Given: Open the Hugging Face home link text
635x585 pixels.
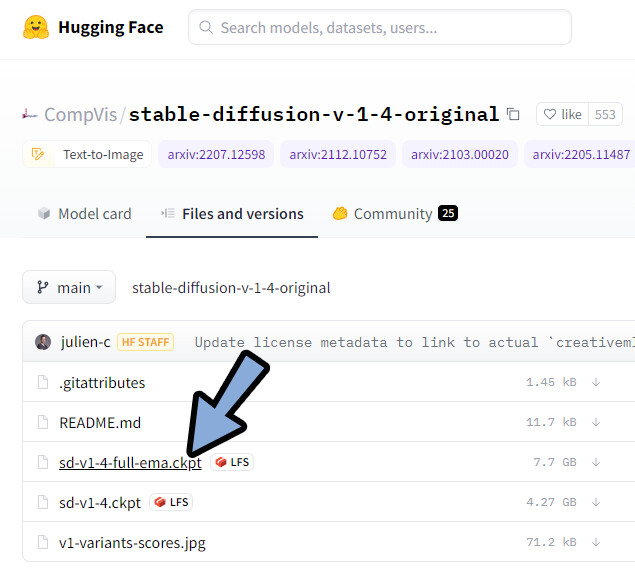Looking at the screenshot, I should (x=111, y=28).
